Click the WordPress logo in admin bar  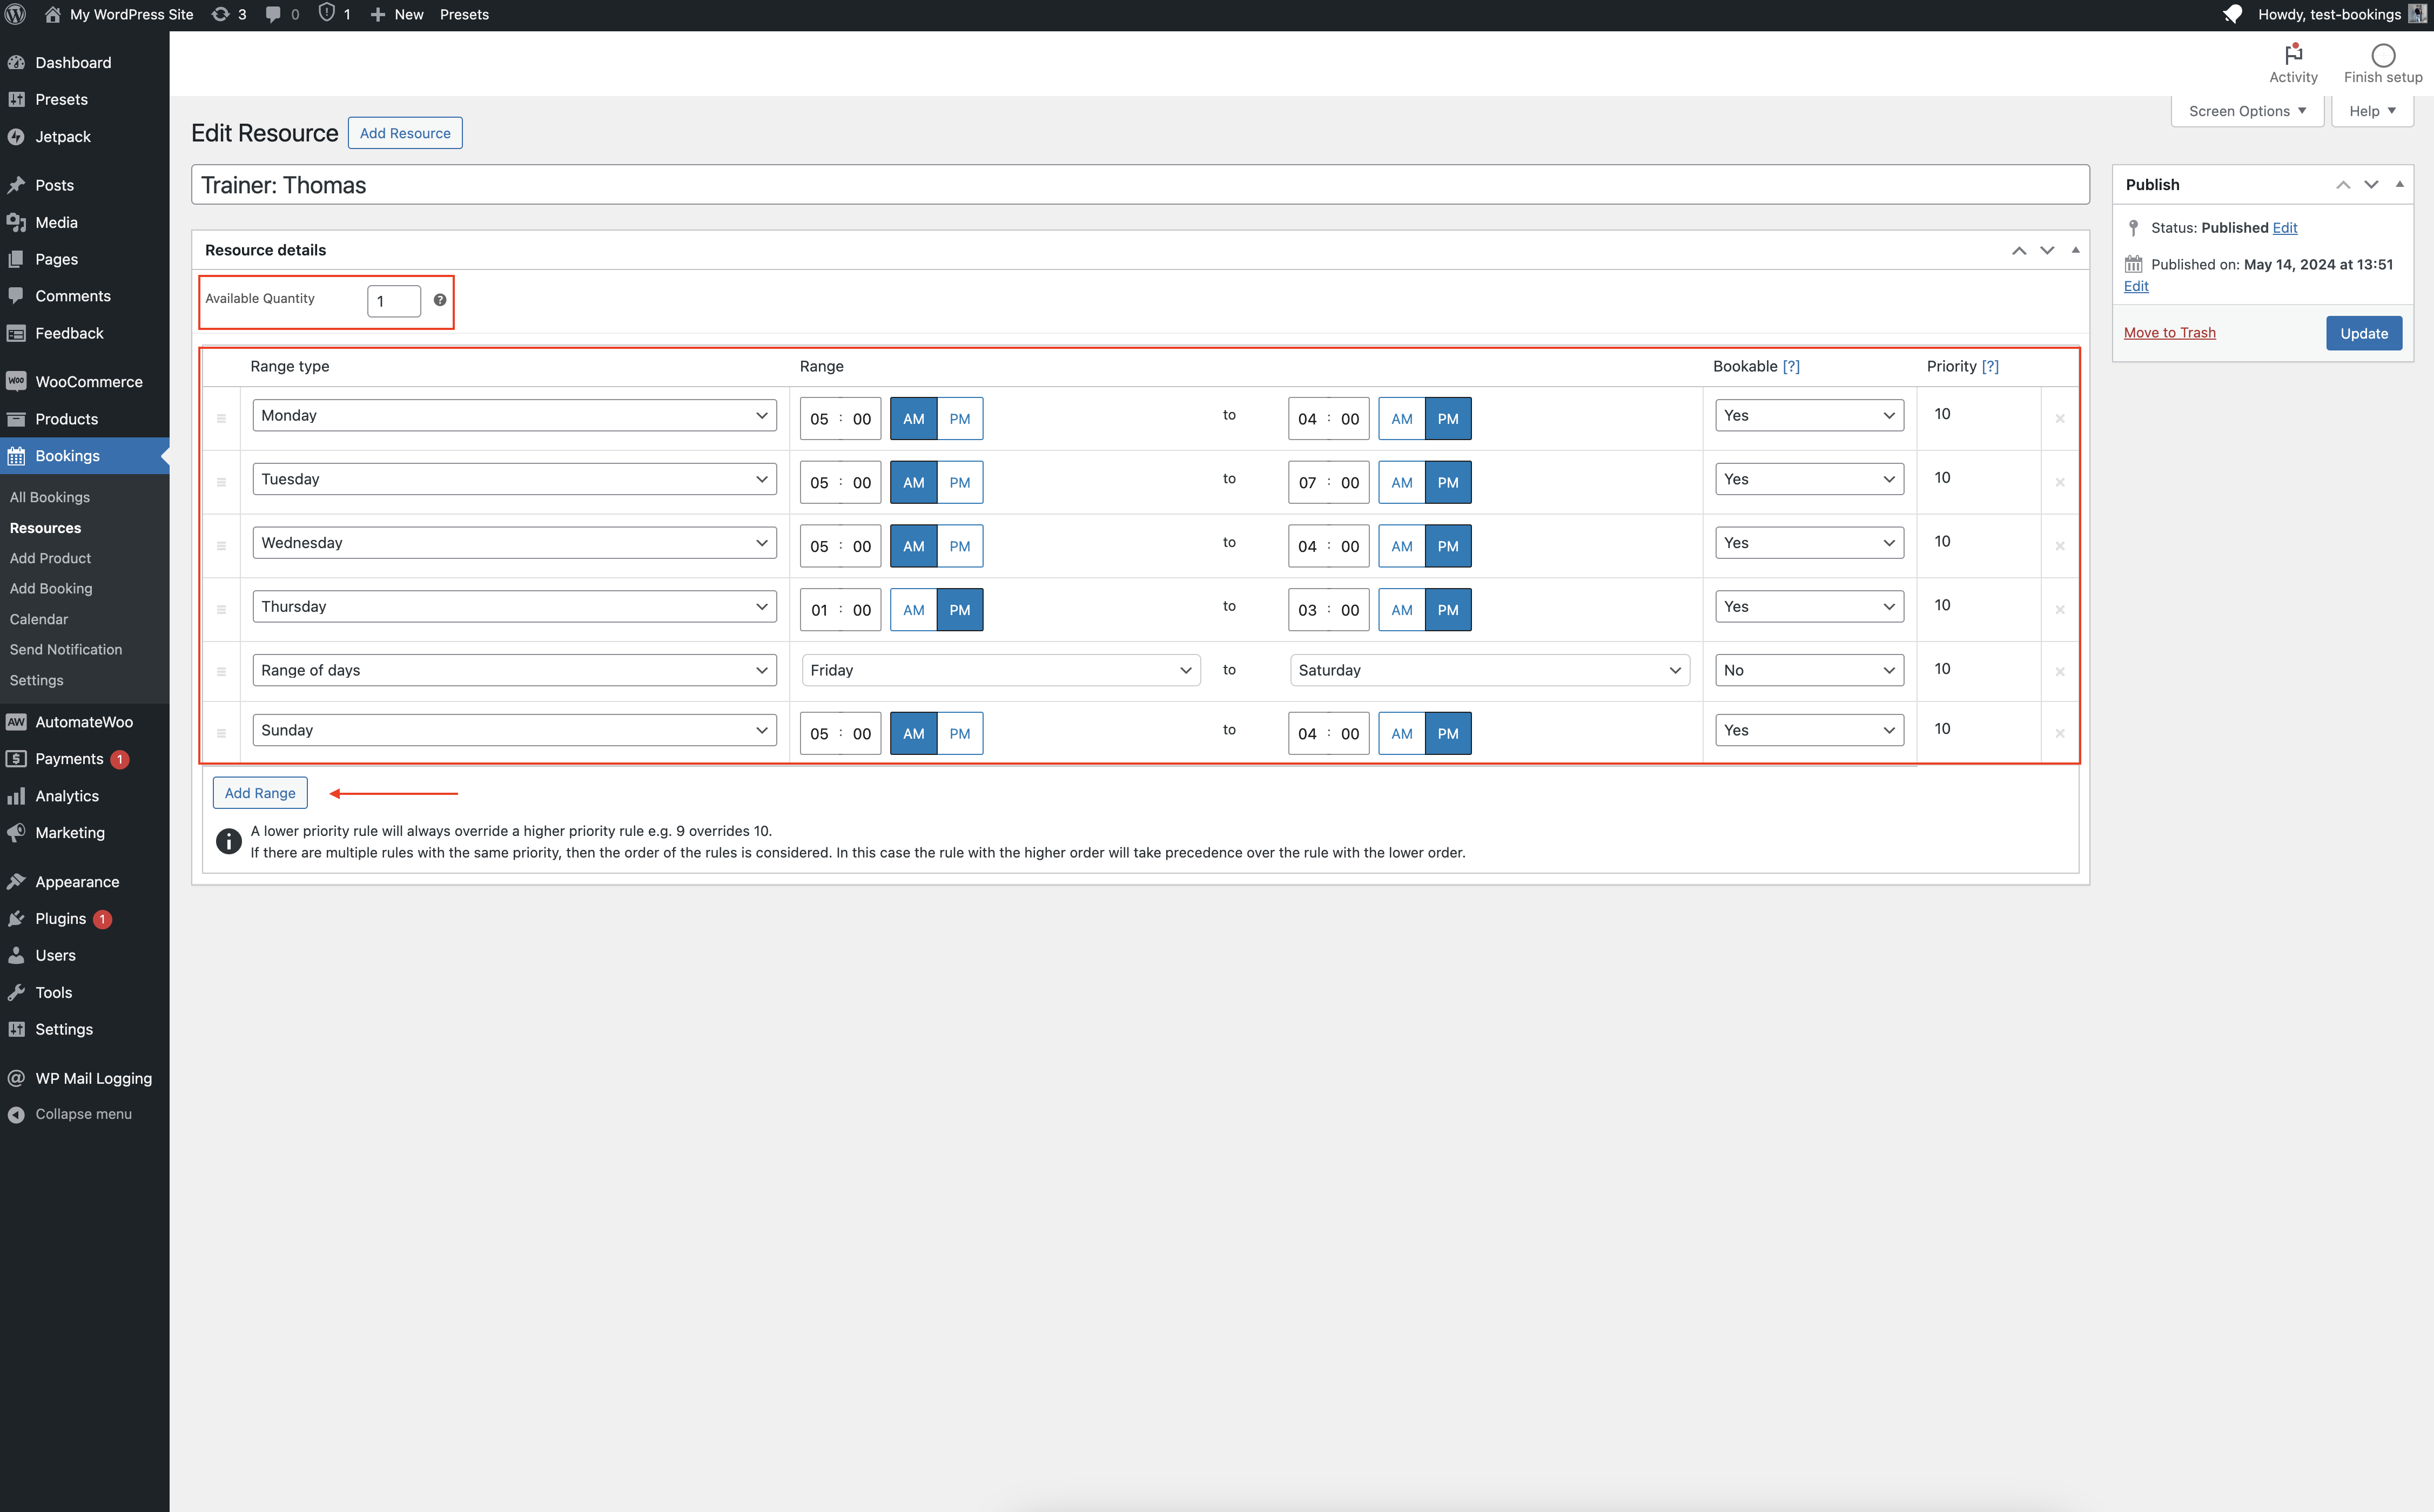16,15
